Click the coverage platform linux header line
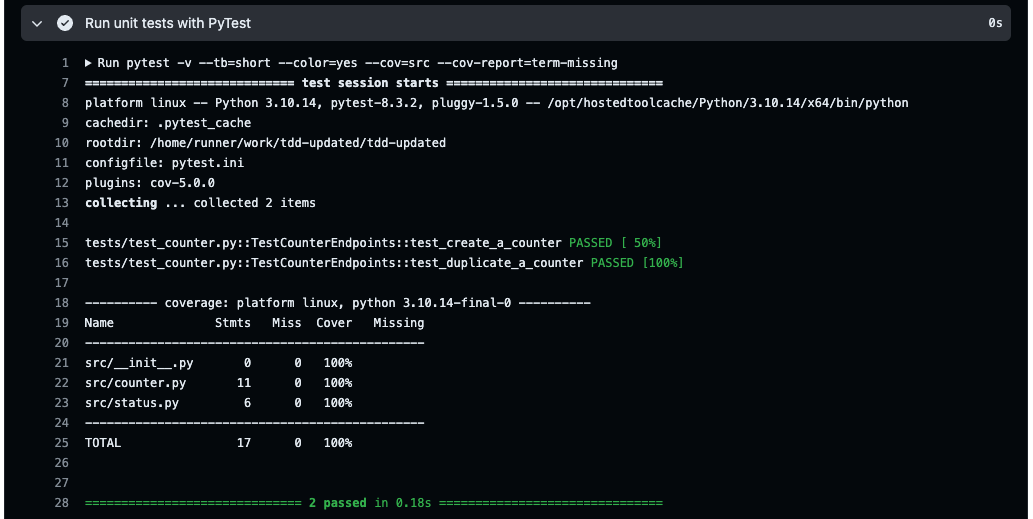 point(338,303)
